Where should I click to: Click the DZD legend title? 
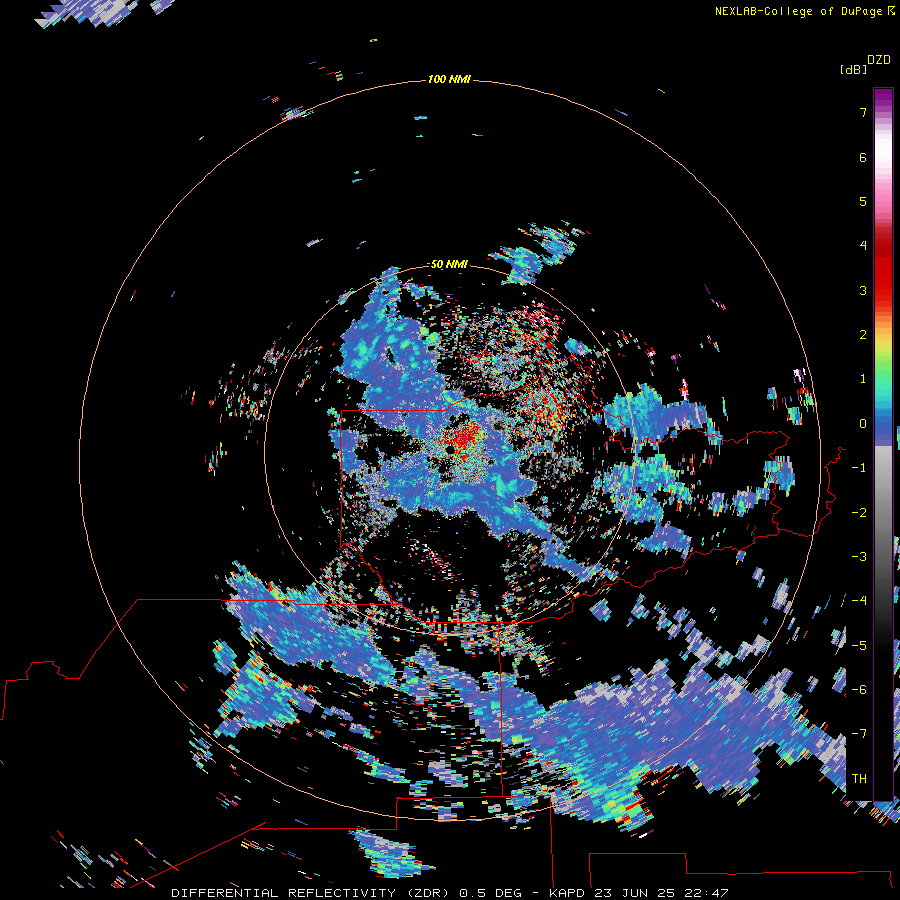(x=879, y=60)
